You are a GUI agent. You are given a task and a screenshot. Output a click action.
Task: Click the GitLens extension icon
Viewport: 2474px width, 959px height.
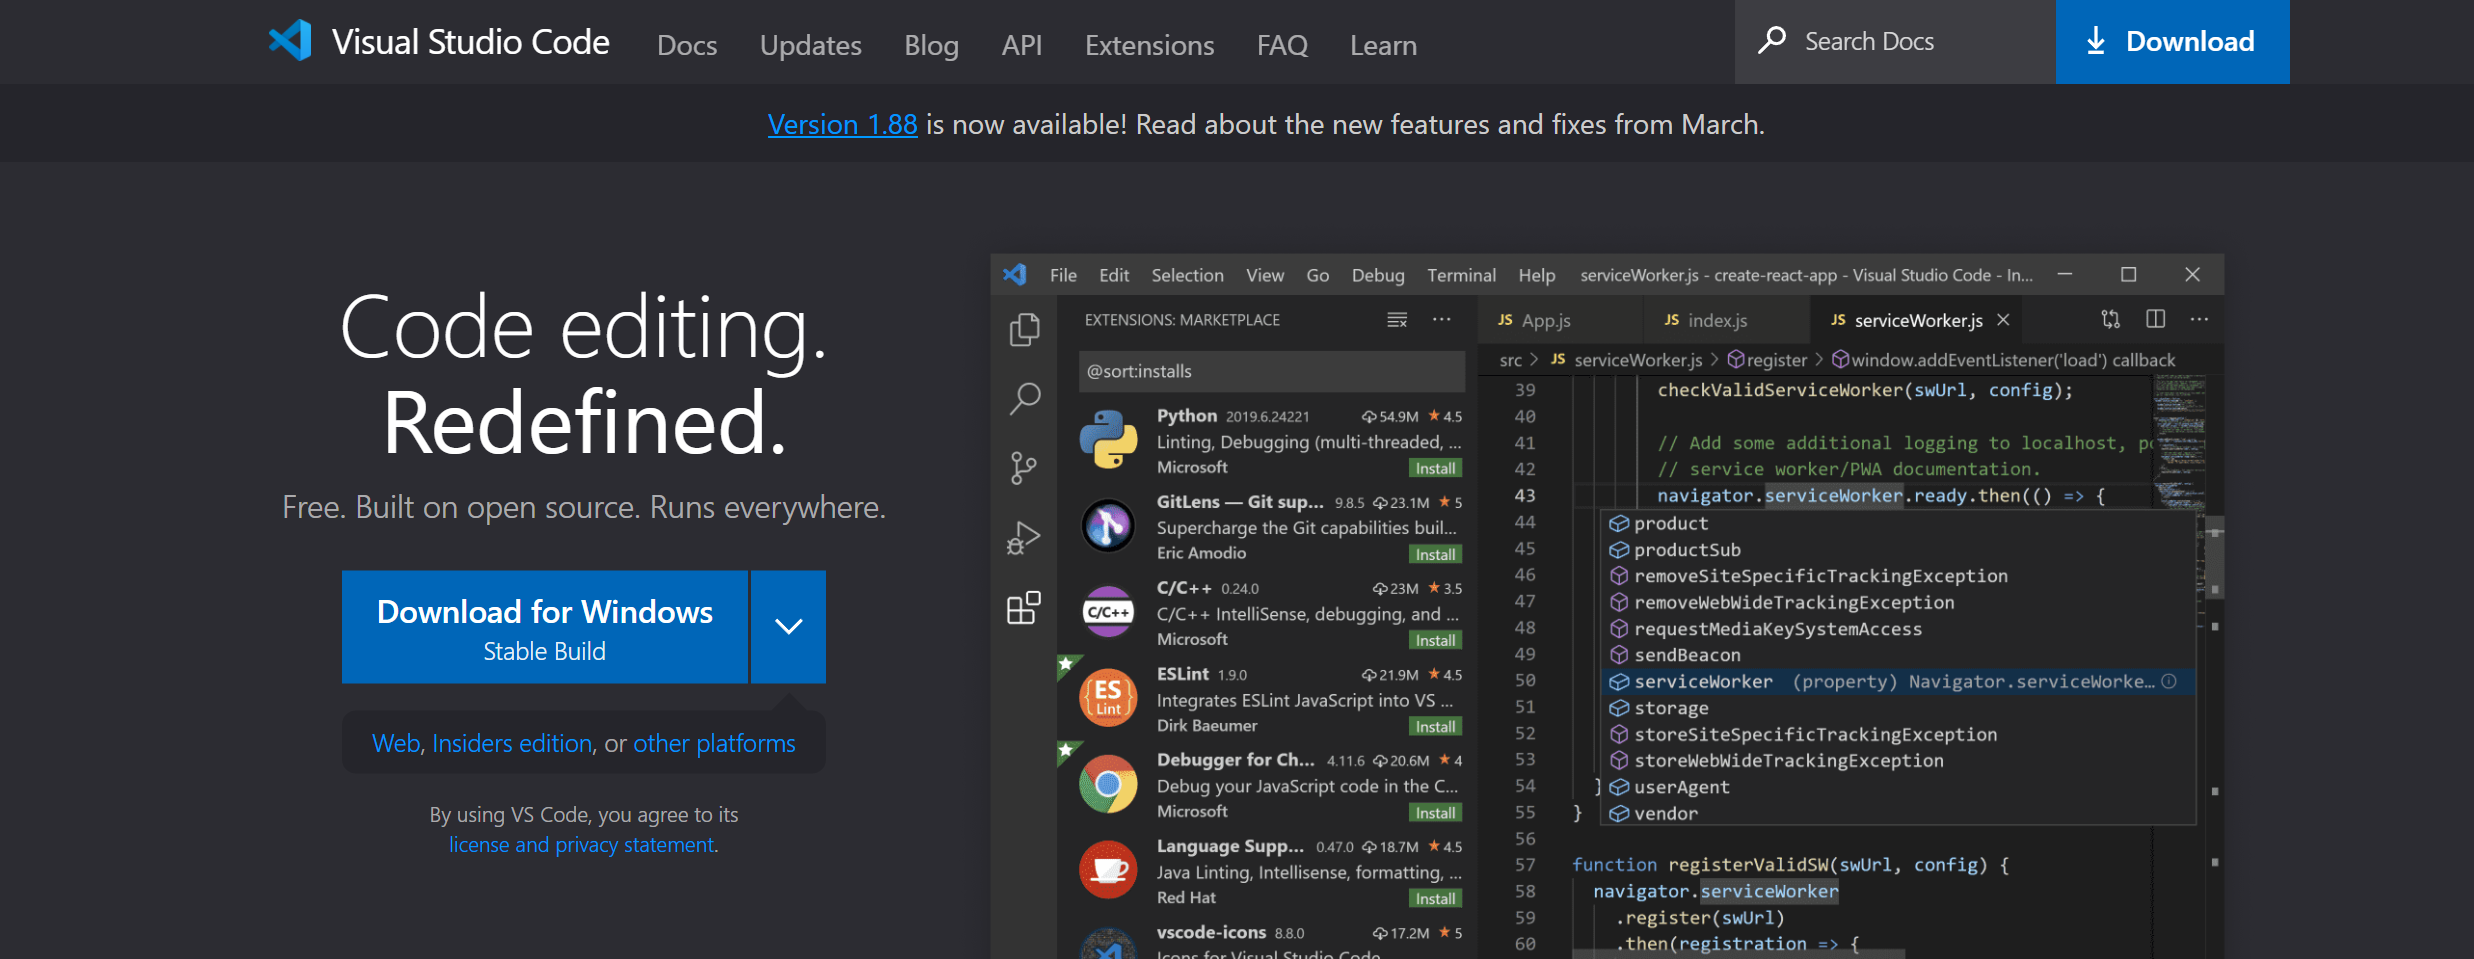coord(1108,525)
